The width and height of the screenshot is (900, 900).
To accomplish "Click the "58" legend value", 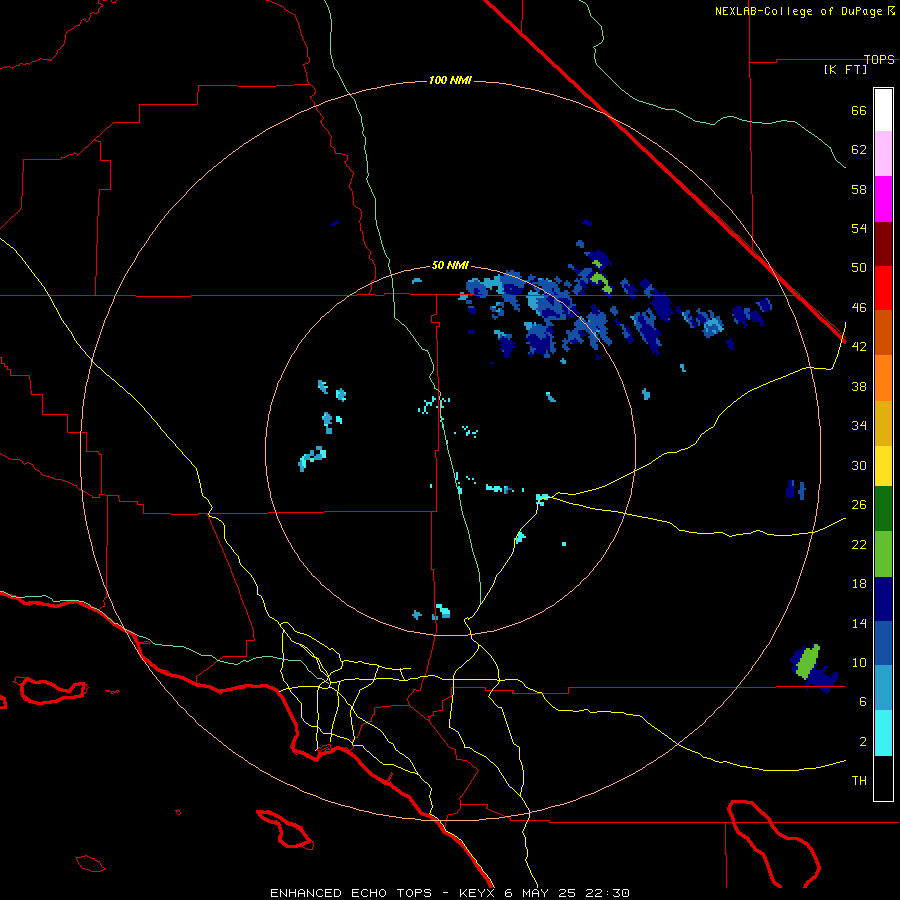I will click(859, 189).
